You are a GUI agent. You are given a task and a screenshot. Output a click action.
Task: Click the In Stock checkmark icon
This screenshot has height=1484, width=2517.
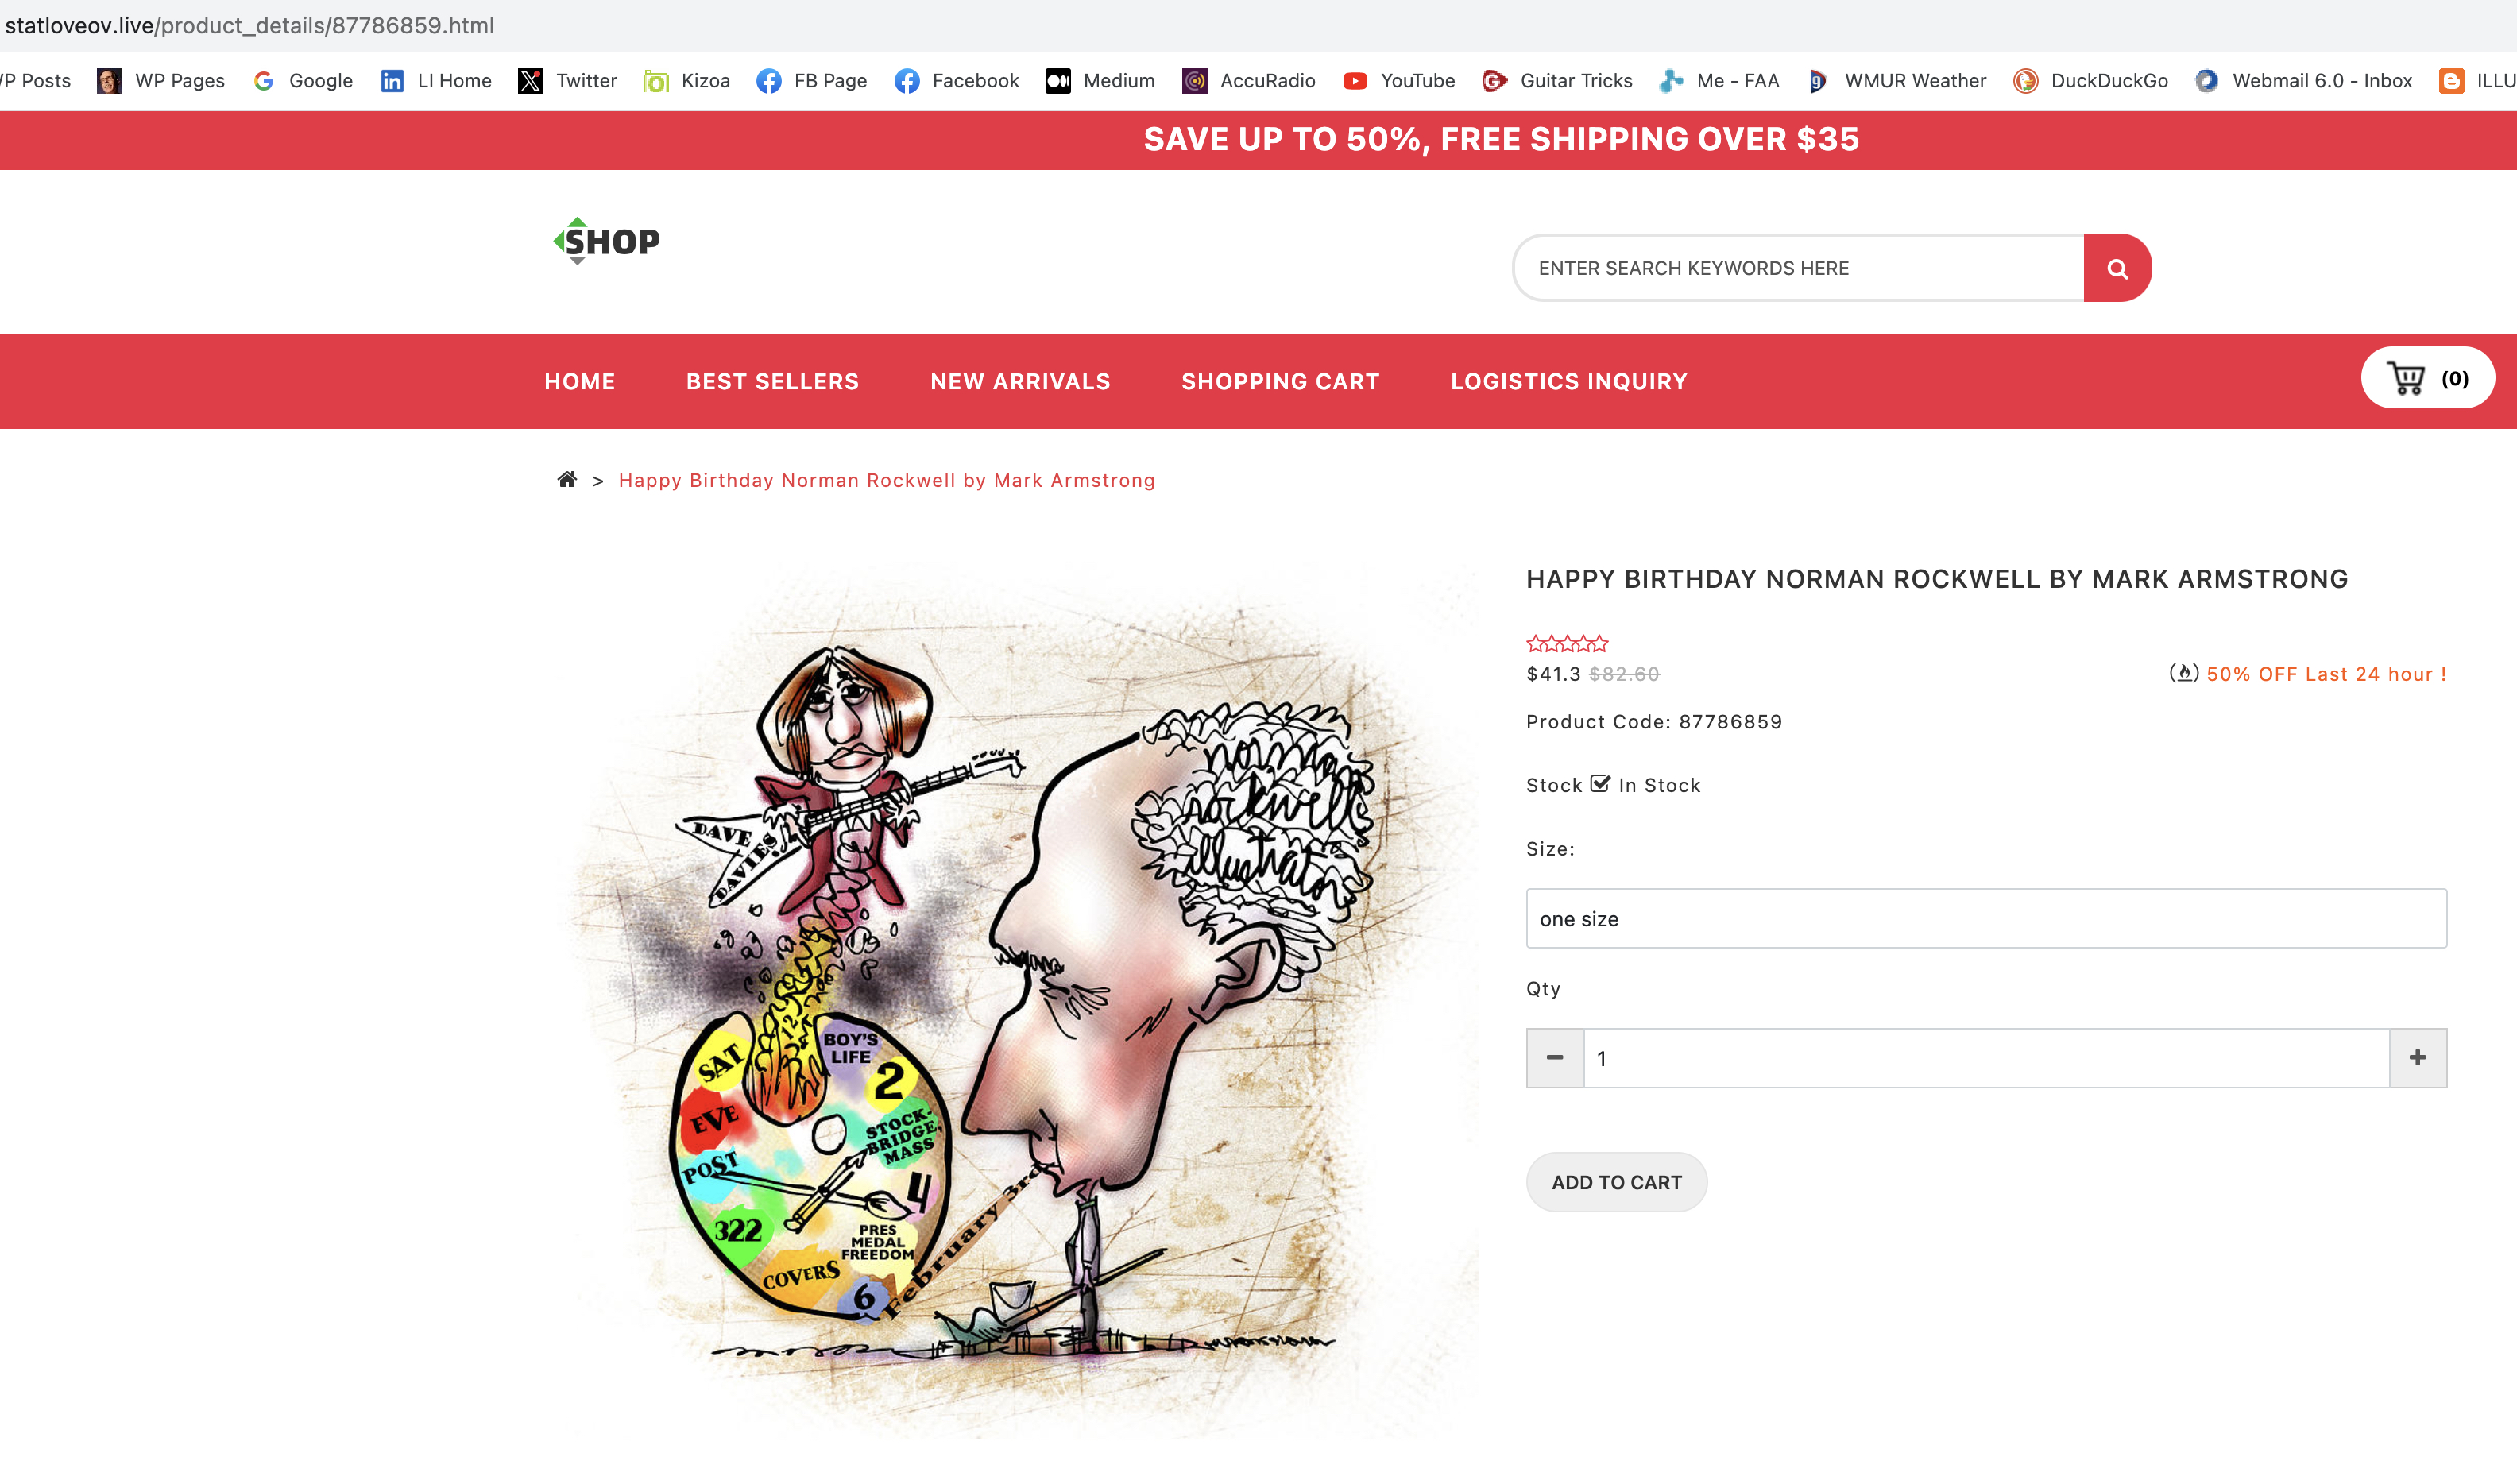pyautogui.click(x=1600, y=784)
